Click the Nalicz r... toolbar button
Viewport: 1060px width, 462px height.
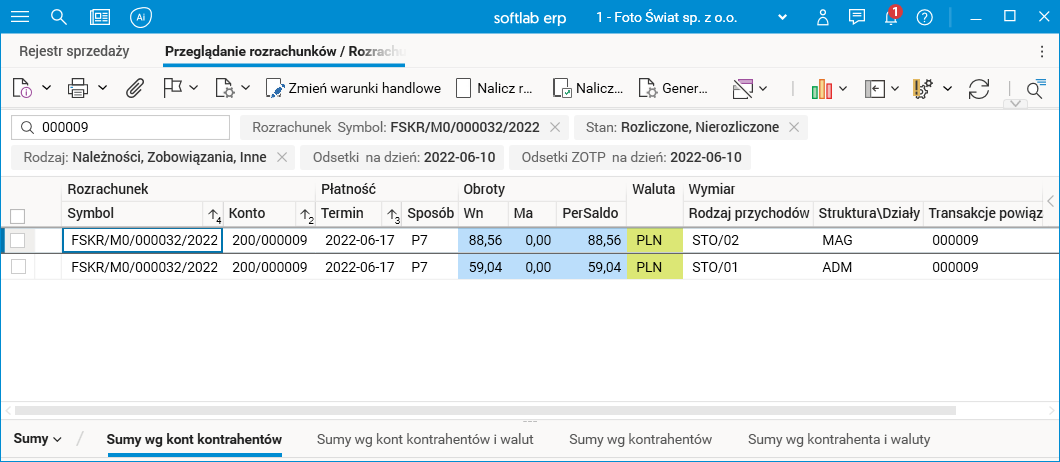coord(496,88)
